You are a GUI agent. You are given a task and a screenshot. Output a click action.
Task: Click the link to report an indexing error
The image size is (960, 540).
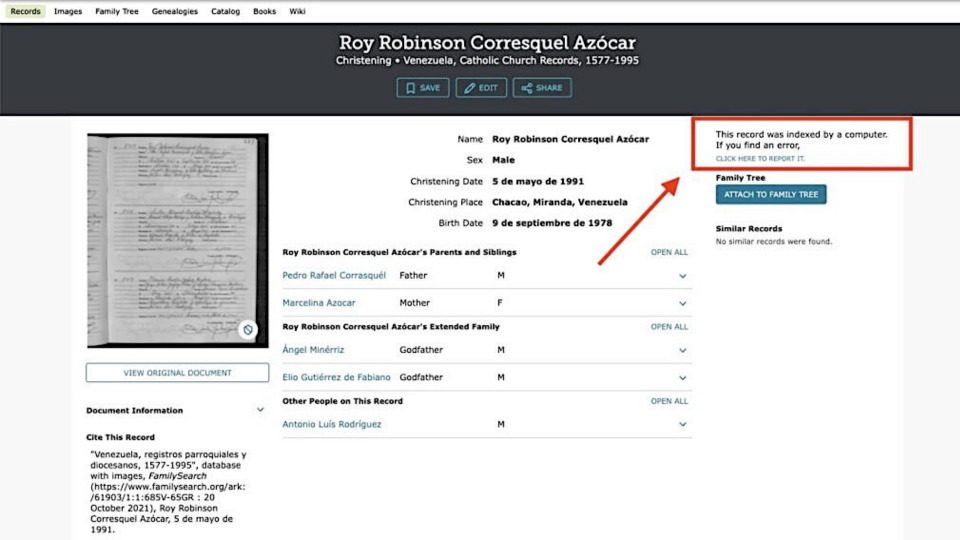click(x=759, y=159)
